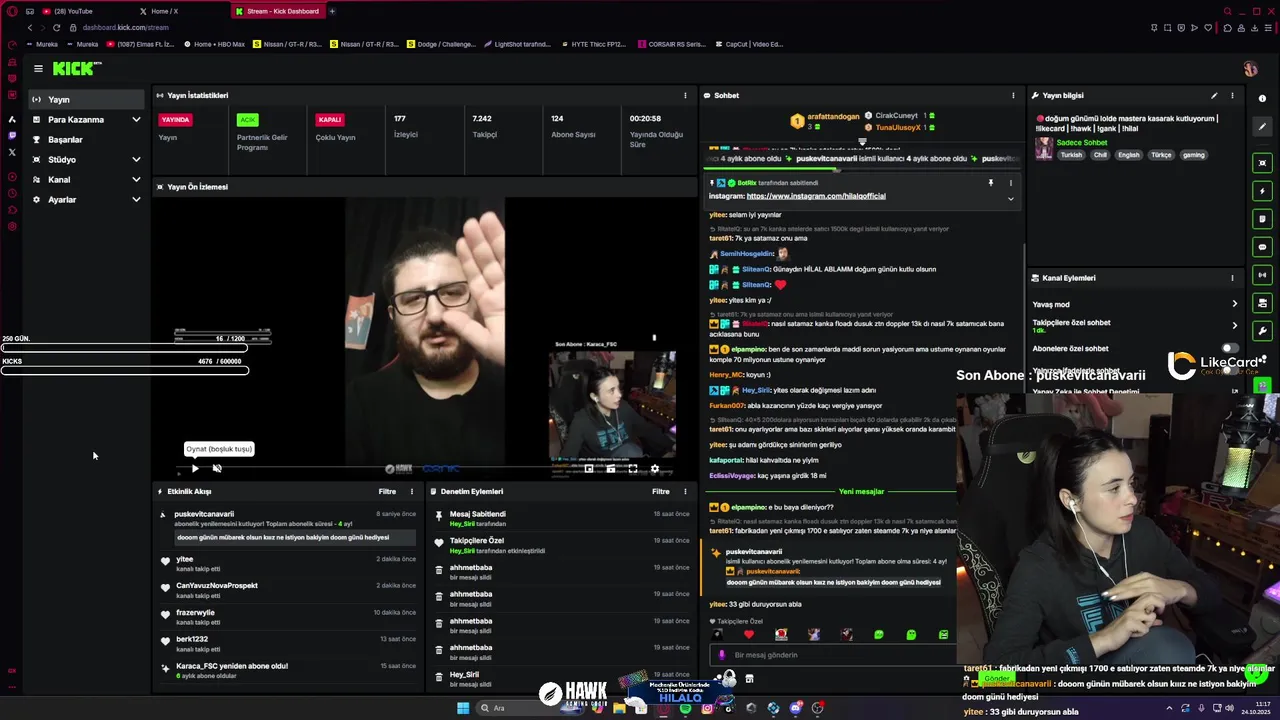Toggle the channel actions widget in right rail
The height and width of the screenshot is (720, 1280).
click(x=1262, y=303)
